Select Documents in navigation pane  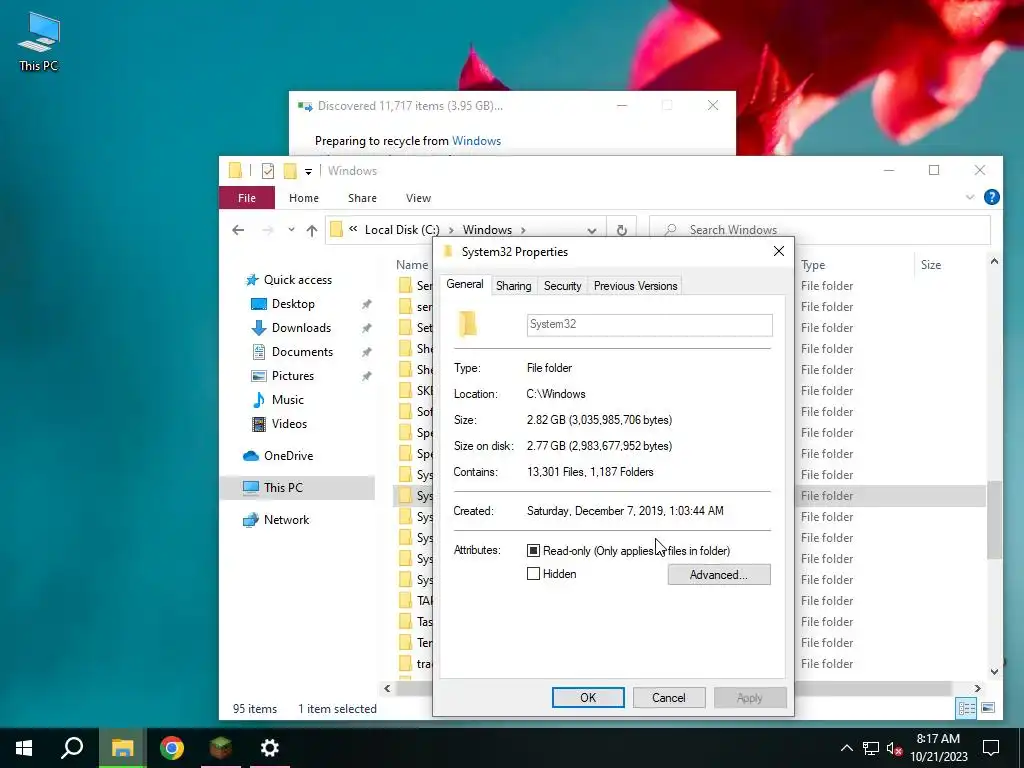(x=302, y=351)
